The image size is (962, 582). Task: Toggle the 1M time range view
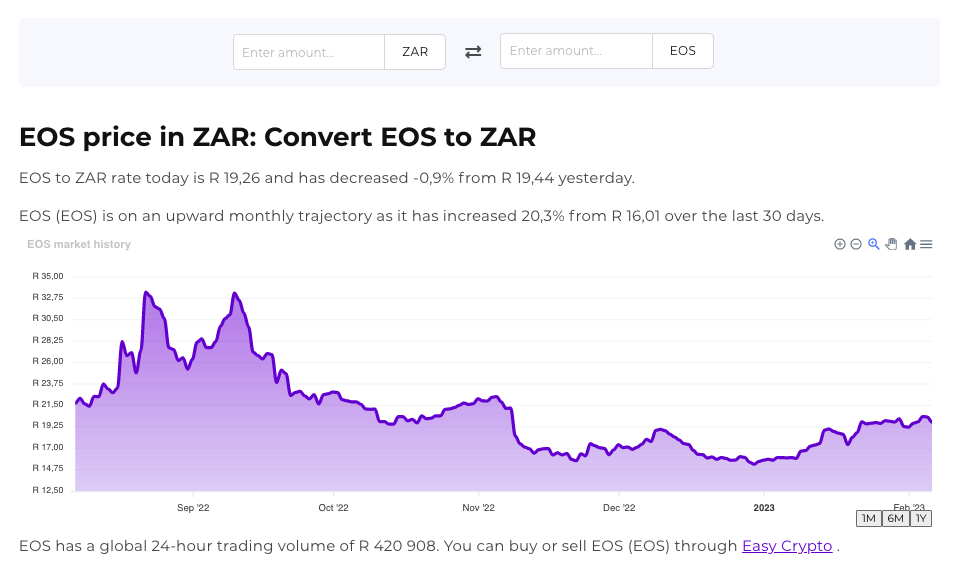point(868,518)
